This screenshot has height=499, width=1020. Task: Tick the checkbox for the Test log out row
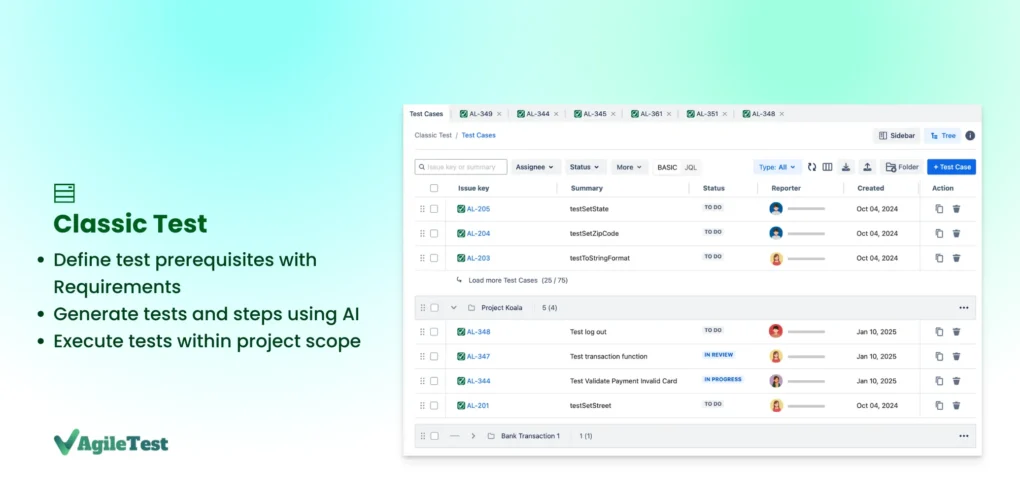tap(434, 332)
